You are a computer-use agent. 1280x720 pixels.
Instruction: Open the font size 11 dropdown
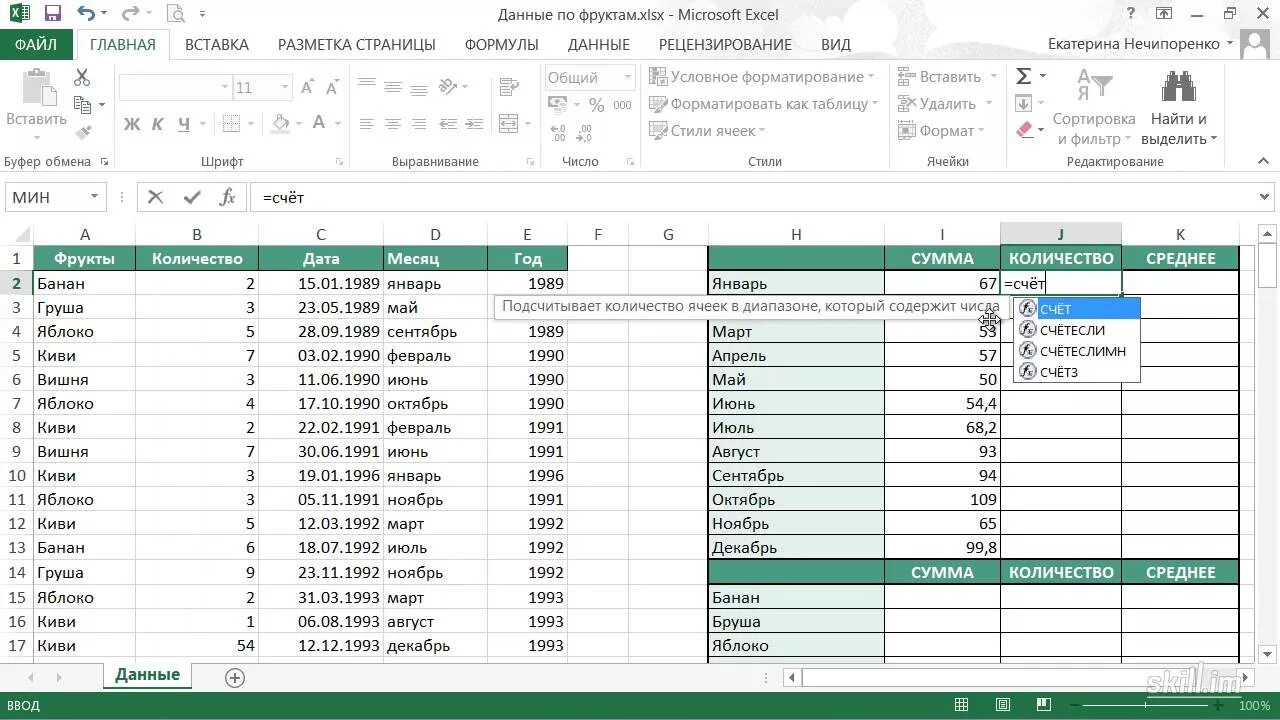click(x=285, y=88)
